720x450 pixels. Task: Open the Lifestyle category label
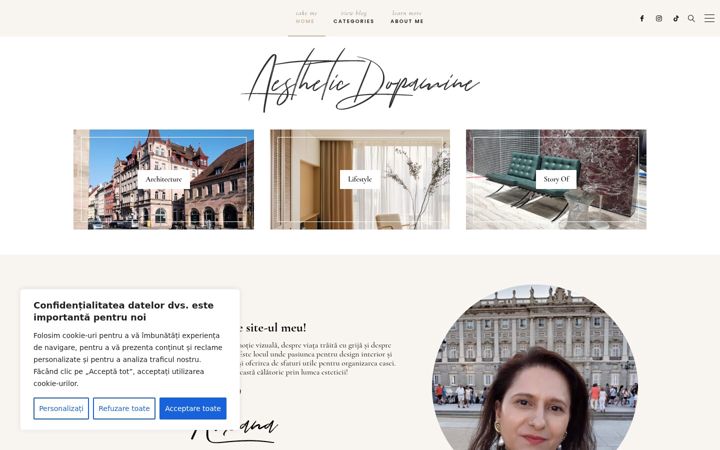(x=360, y=179)
